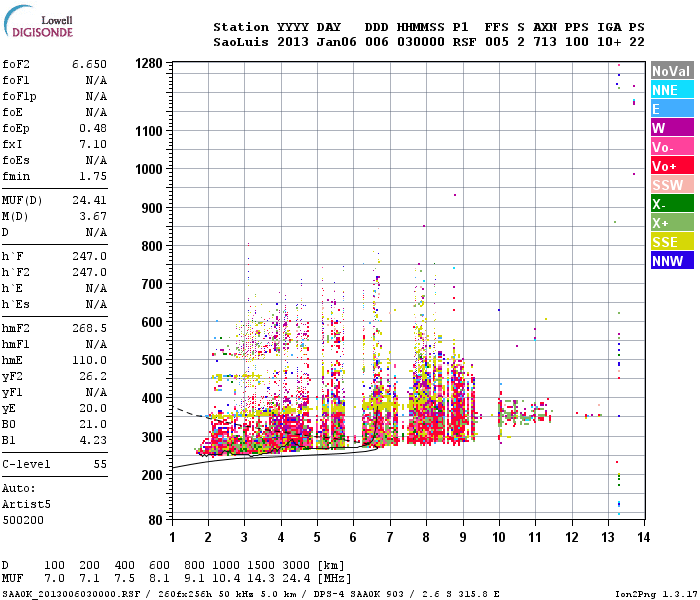The width and height of the screenshot is (700, 600).
Task: Click the 7 MHz x-axis label
Action: [x=390, y=537]
